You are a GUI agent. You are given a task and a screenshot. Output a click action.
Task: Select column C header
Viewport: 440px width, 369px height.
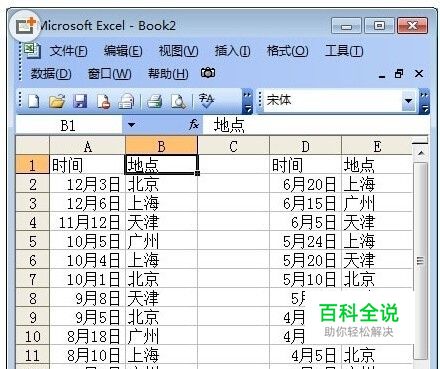233,146
